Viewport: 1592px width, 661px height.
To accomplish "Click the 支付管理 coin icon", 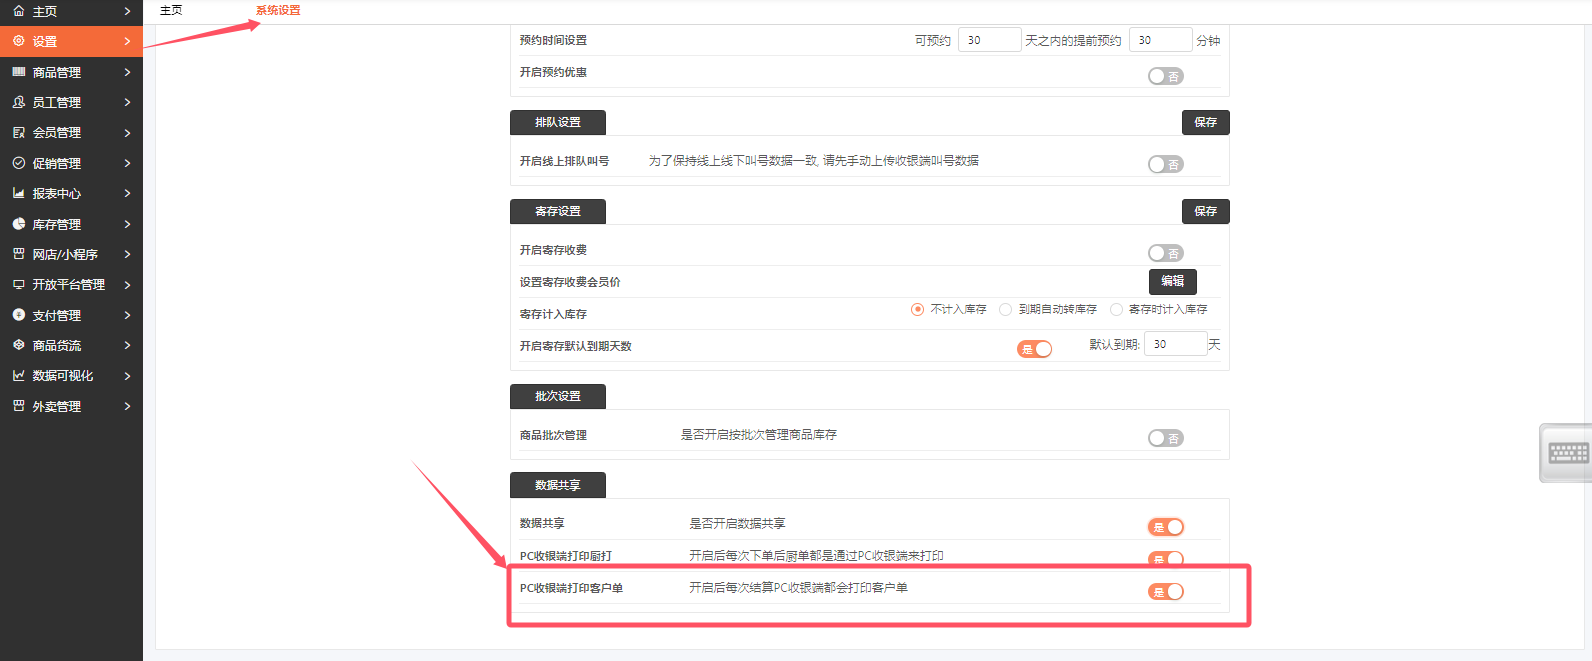I will pyautogui.click(x=18, y=315).
